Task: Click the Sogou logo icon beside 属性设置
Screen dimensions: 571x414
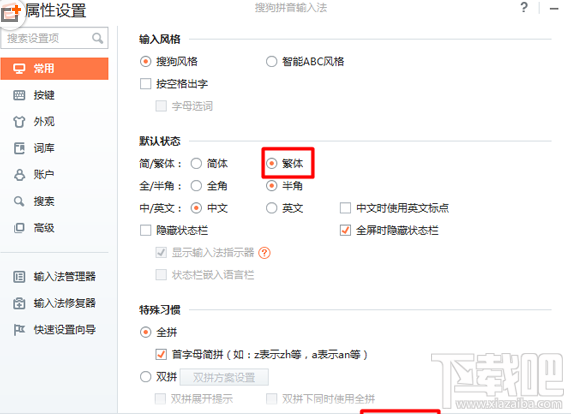Action: [10, 12]
